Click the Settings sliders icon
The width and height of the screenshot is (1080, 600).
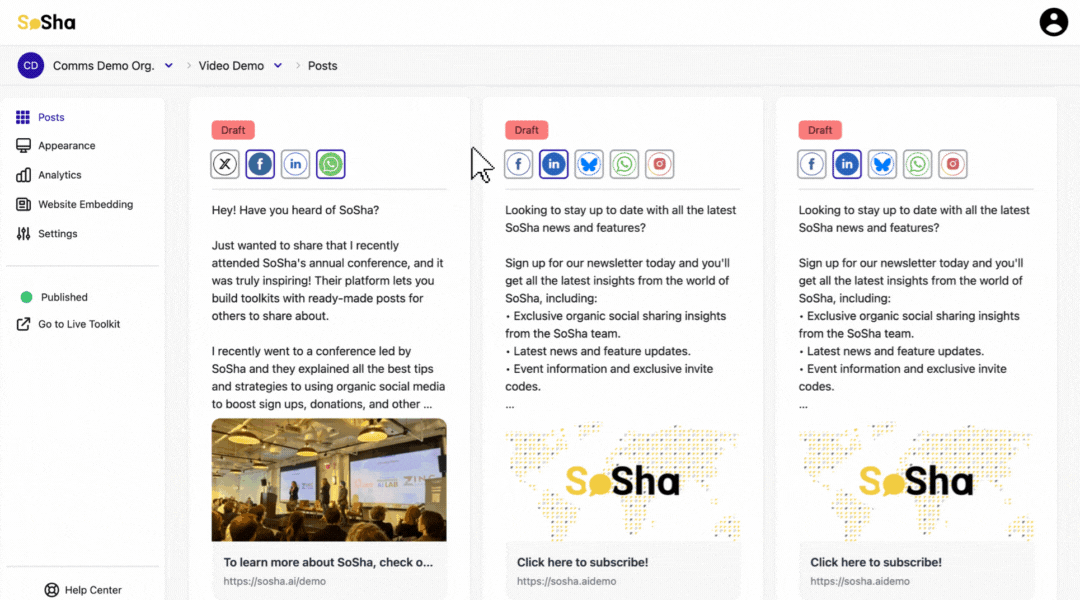tap(23, 234)
